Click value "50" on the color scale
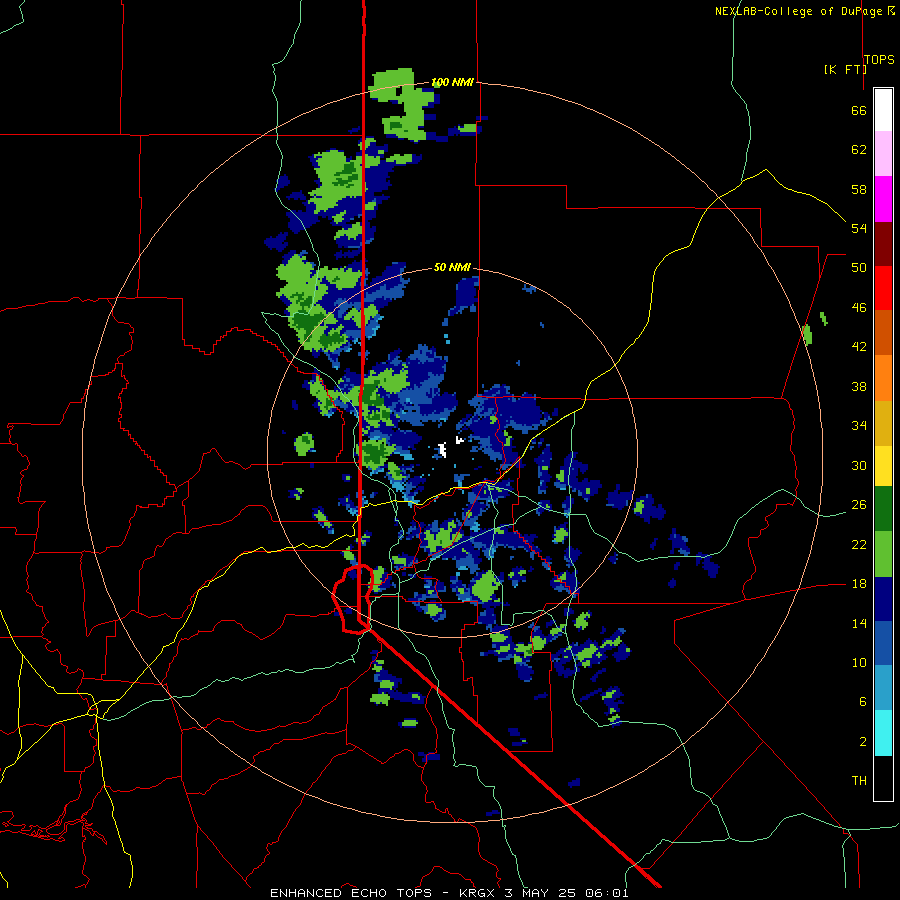 pos(859,268)
